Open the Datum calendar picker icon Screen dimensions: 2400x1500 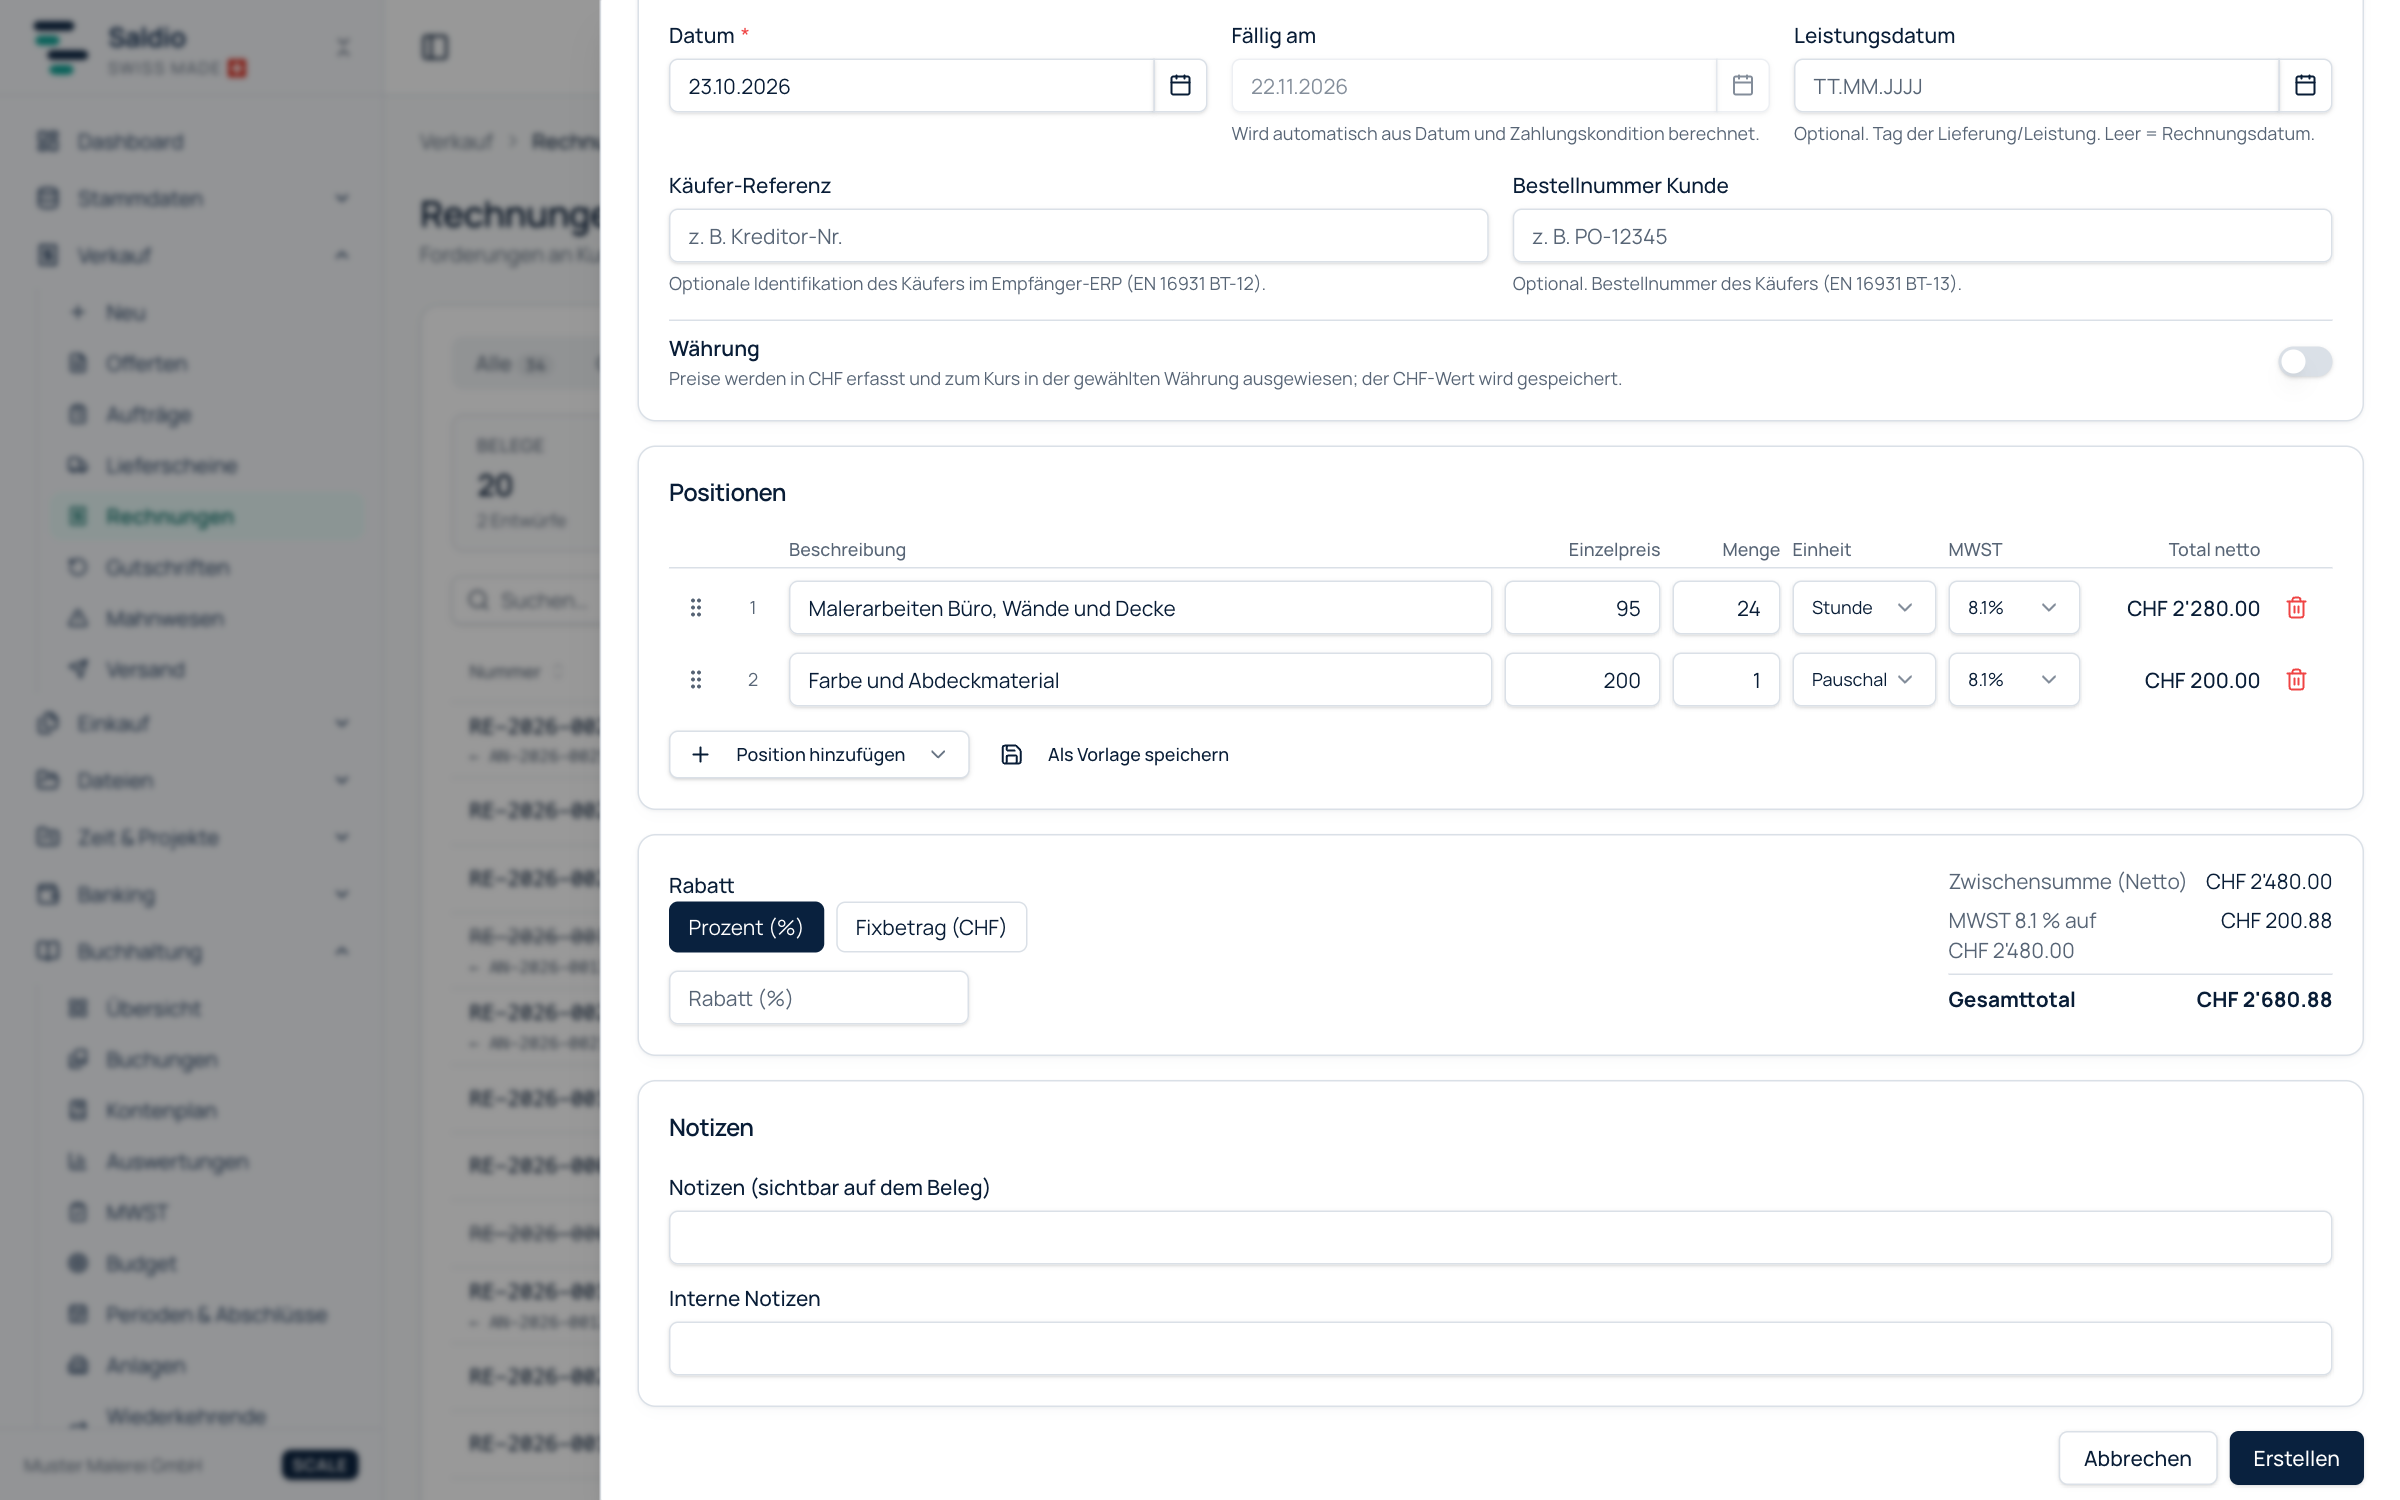(x=1180, y=86)
